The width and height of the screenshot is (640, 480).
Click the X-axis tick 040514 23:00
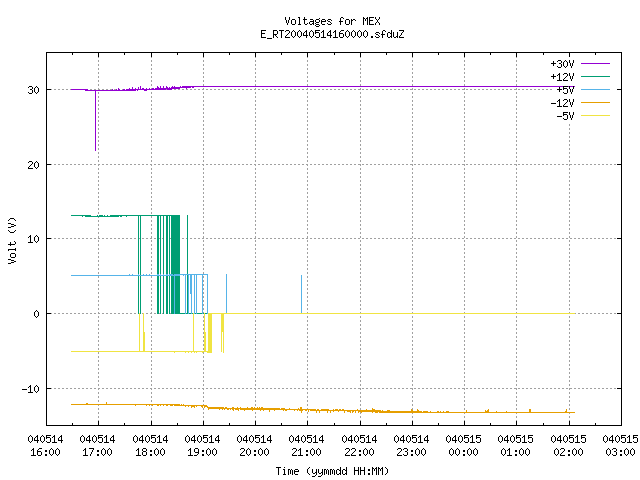[411, 446]
